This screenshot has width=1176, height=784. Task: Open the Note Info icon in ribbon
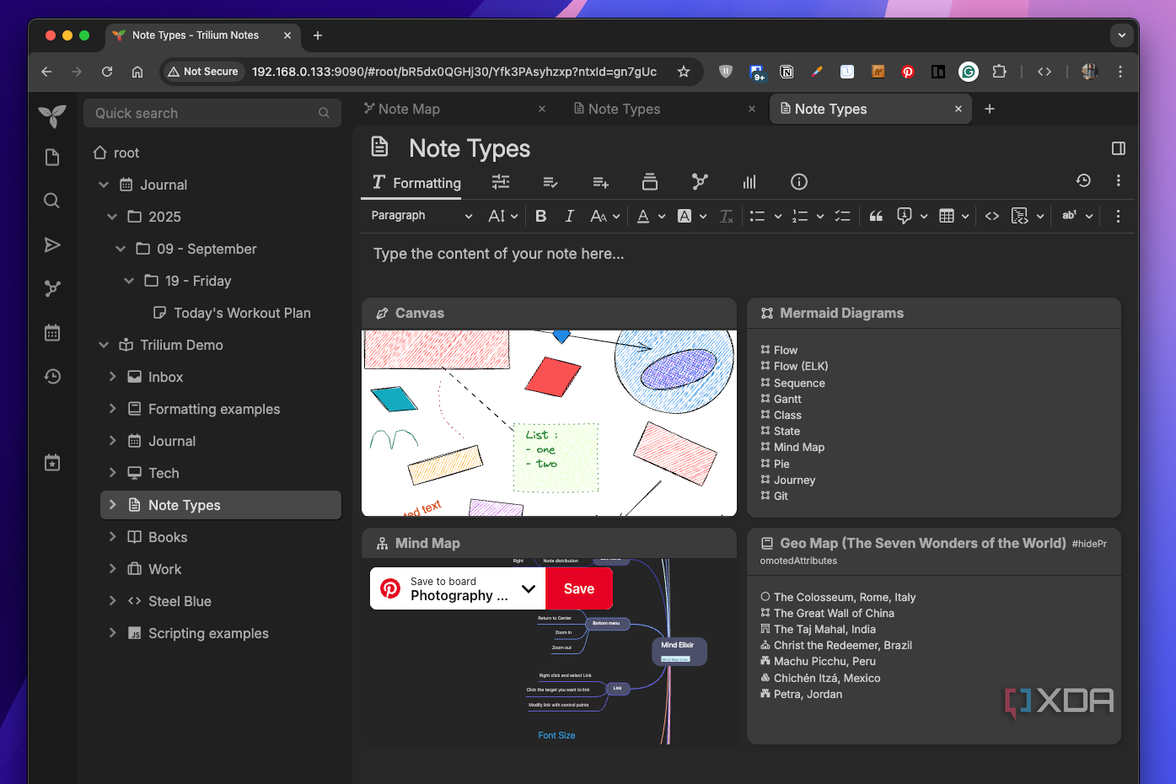799,182
